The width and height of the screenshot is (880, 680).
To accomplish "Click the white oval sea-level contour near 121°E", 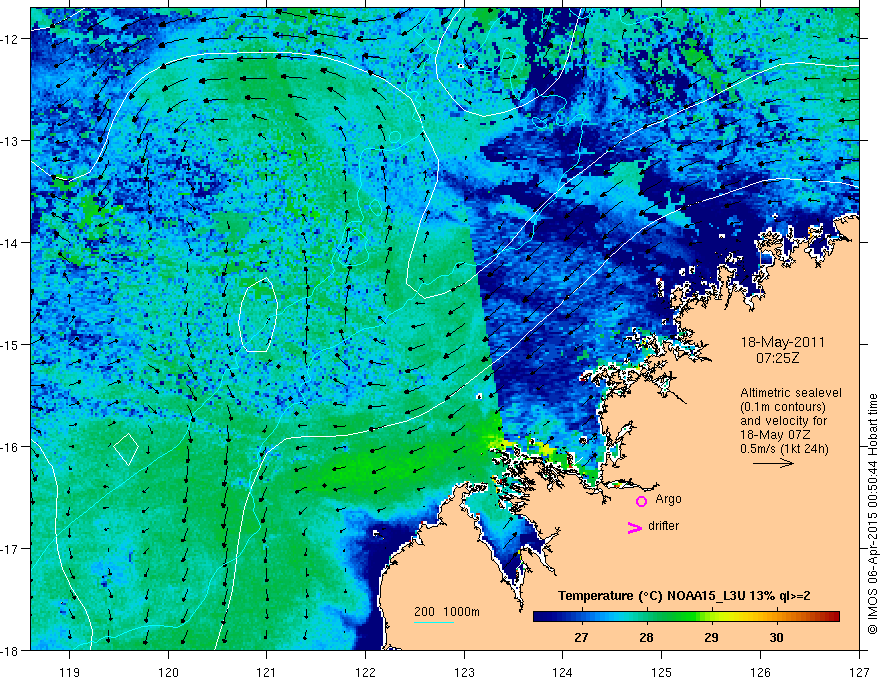I will pos(259,315).
